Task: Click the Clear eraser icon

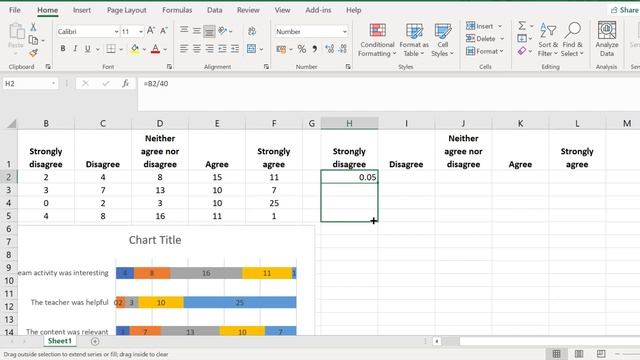Action: click(x=522, y=51)
